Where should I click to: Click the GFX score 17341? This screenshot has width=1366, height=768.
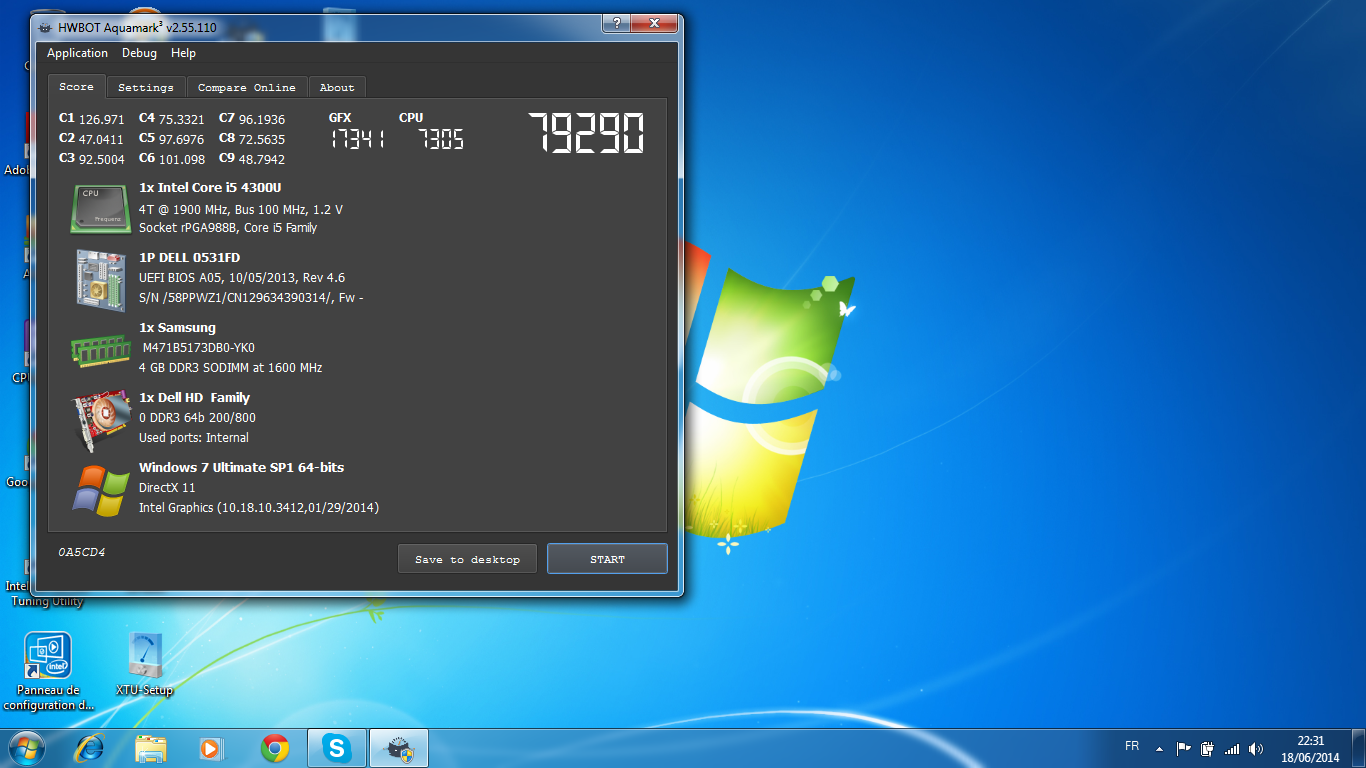[x=357, y=139]
